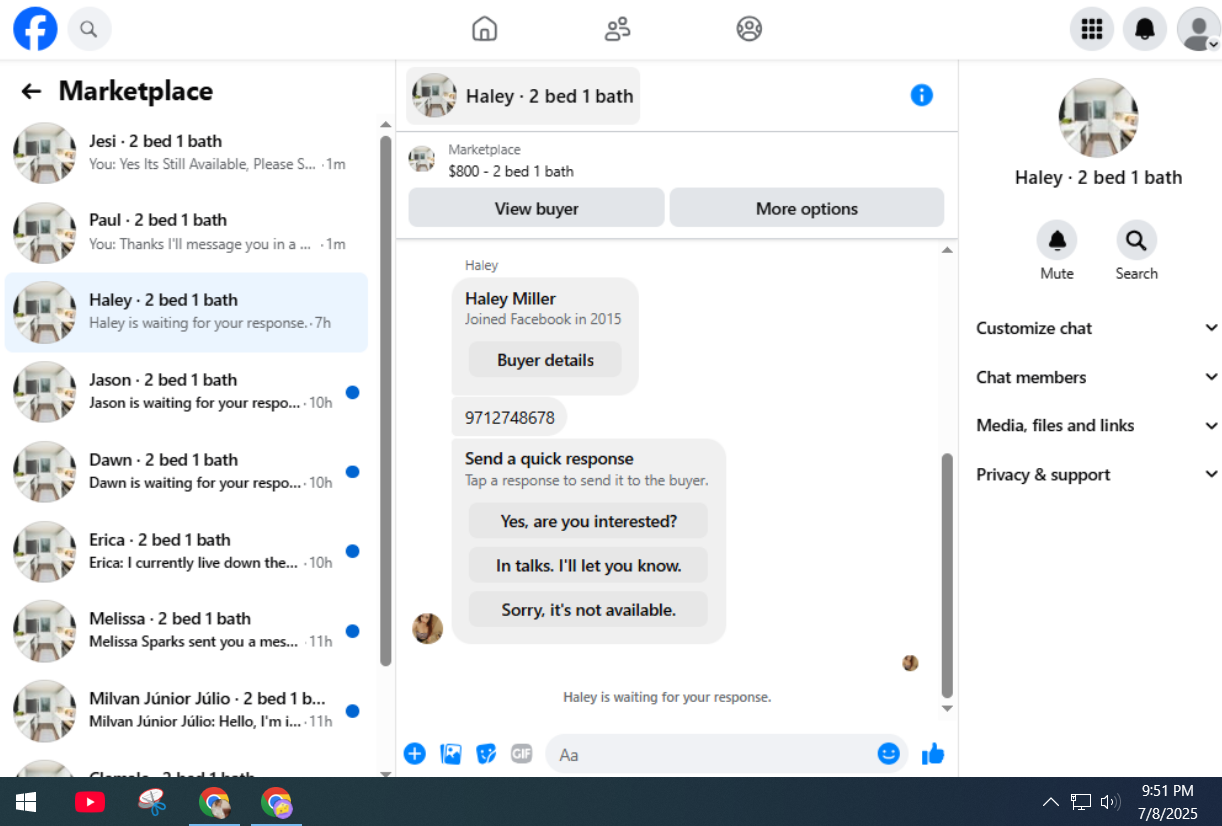Open Milvan Júnior Júlio's conversation
The width and height of the screenshot is (1222, 826).
pyautogui.click(x=186, y=710)
